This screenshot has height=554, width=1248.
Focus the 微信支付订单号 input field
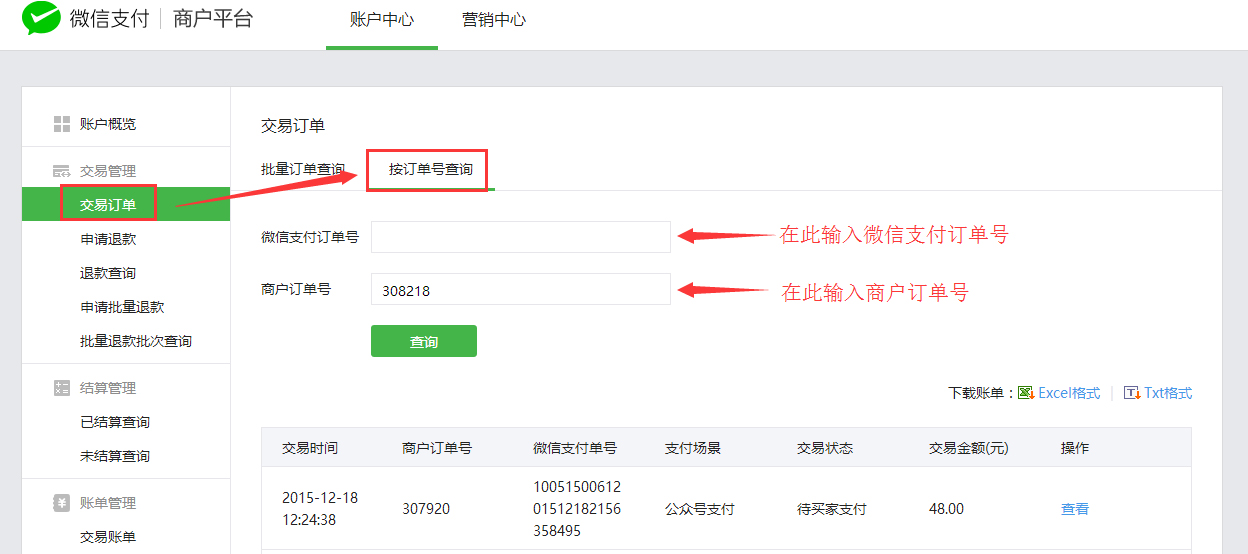click(x=520, y=237)
